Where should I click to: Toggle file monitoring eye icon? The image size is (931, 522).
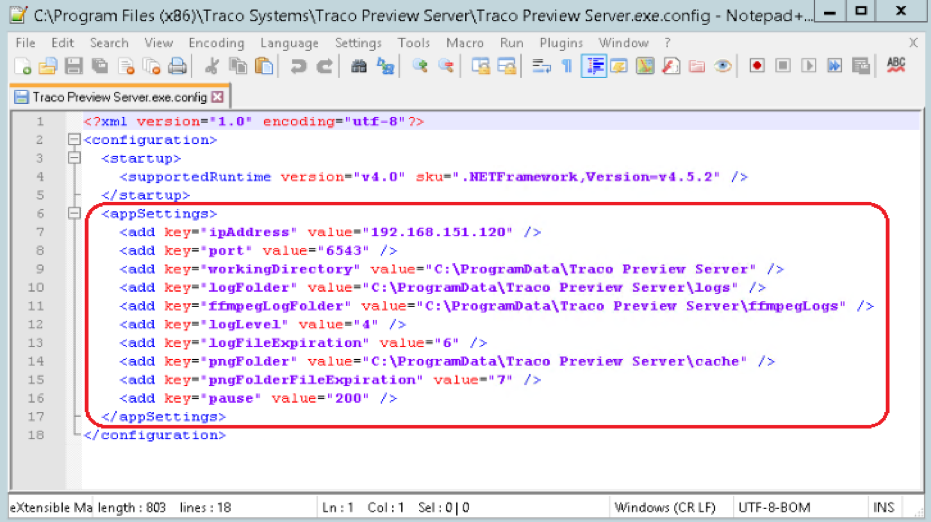723,66
